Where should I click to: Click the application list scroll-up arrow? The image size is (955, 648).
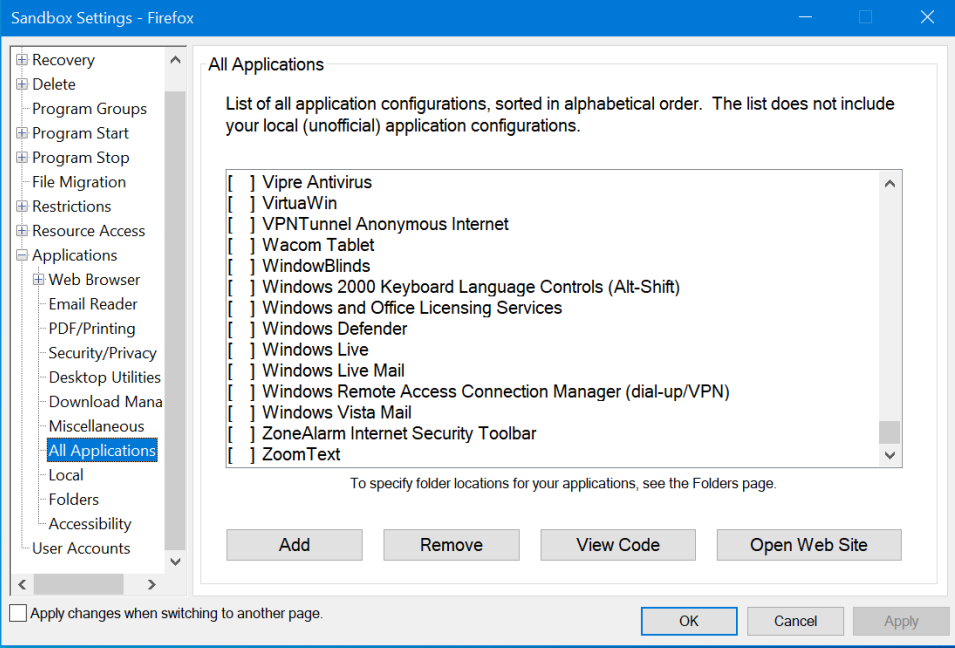coord(890,183)
